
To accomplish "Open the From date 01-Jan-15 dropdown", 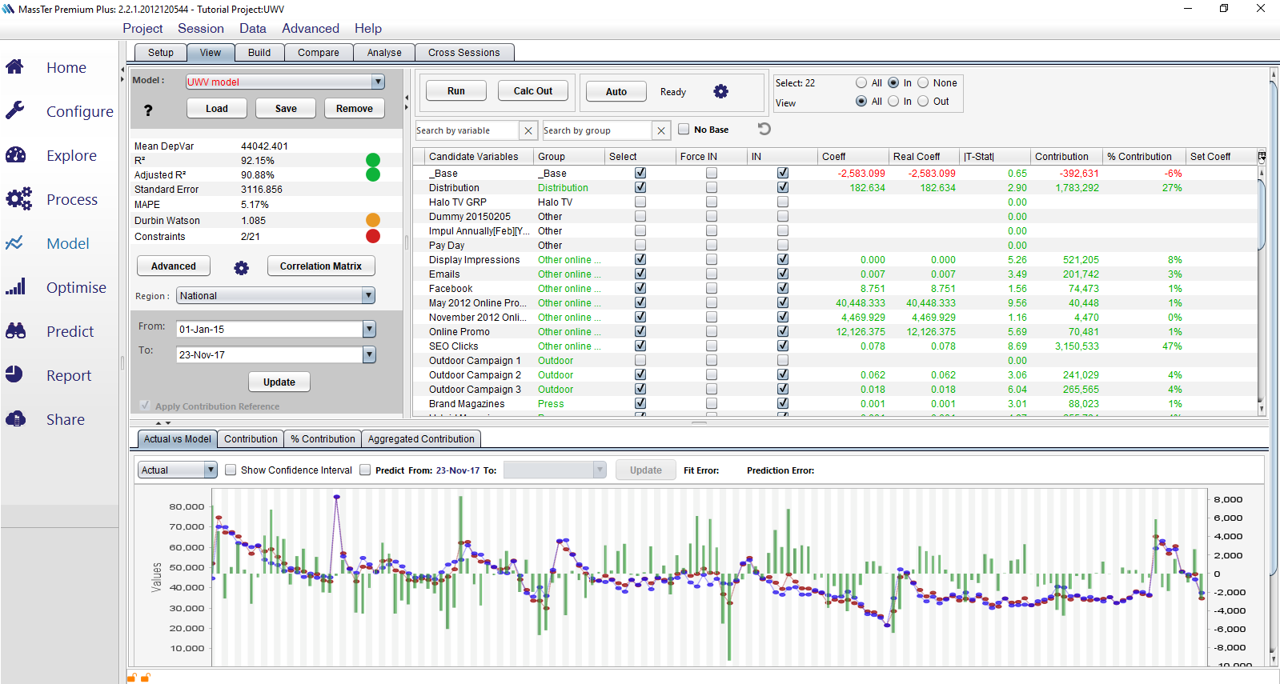I will tap(368, 329).
